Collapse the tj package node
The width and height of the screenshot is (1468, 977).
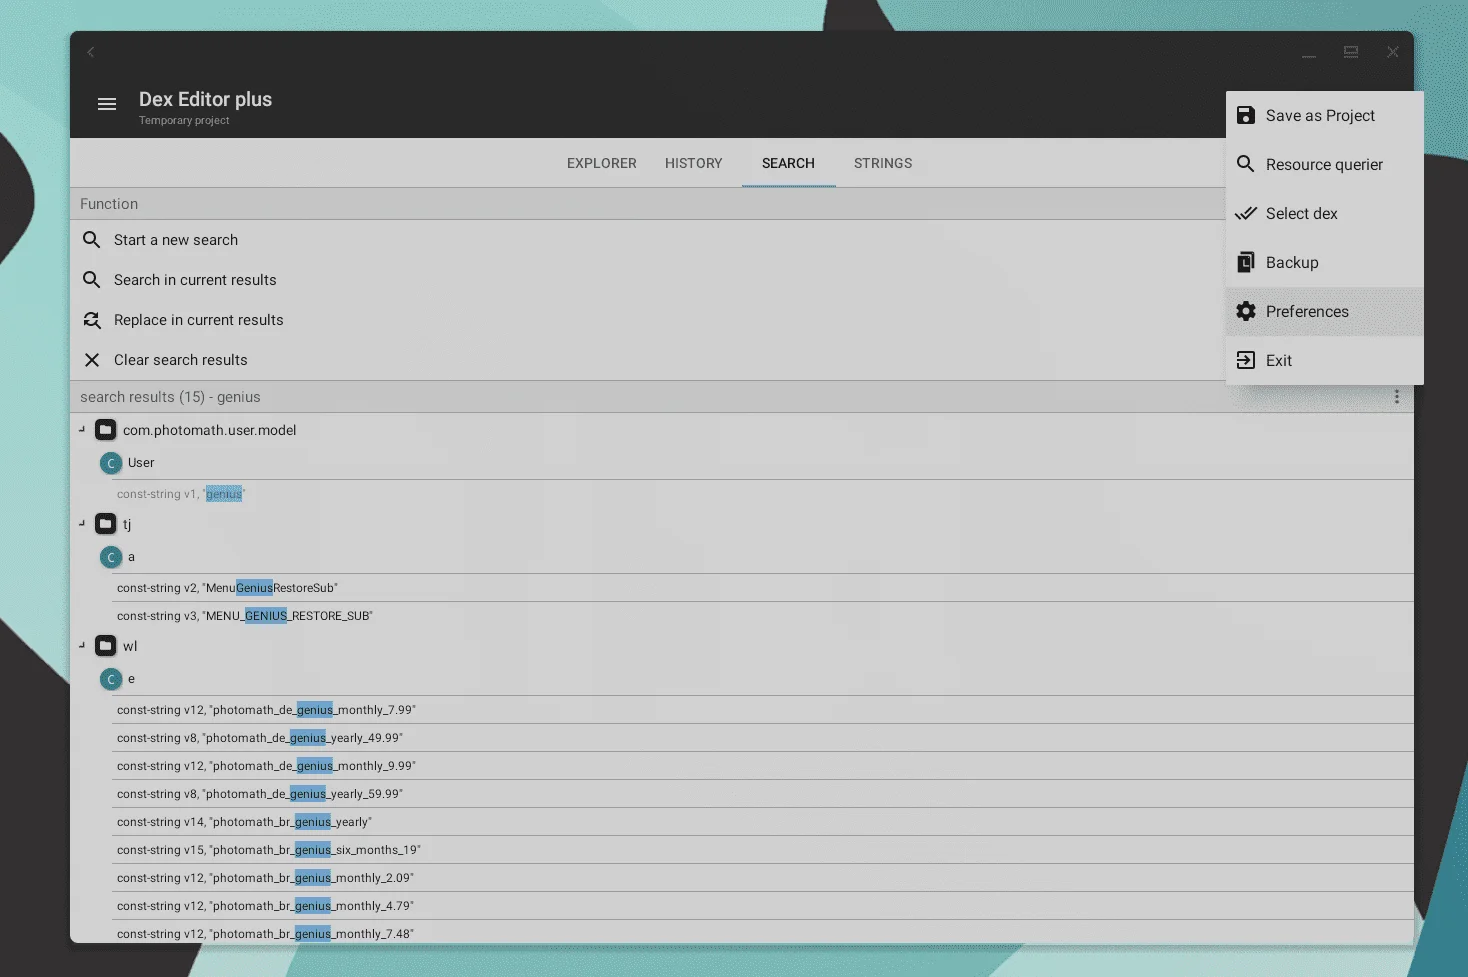pos(82,523)
